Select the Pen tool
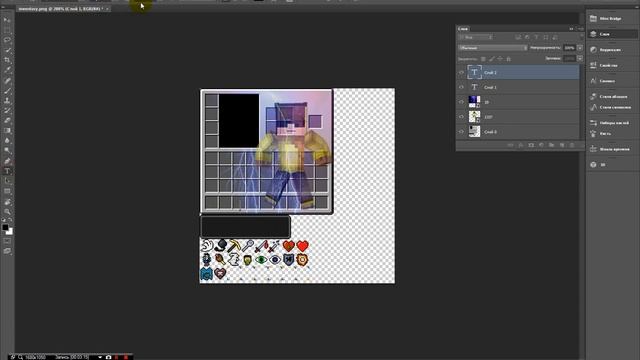This screenshot has width=640, height=360. click(x=7, y=161)
